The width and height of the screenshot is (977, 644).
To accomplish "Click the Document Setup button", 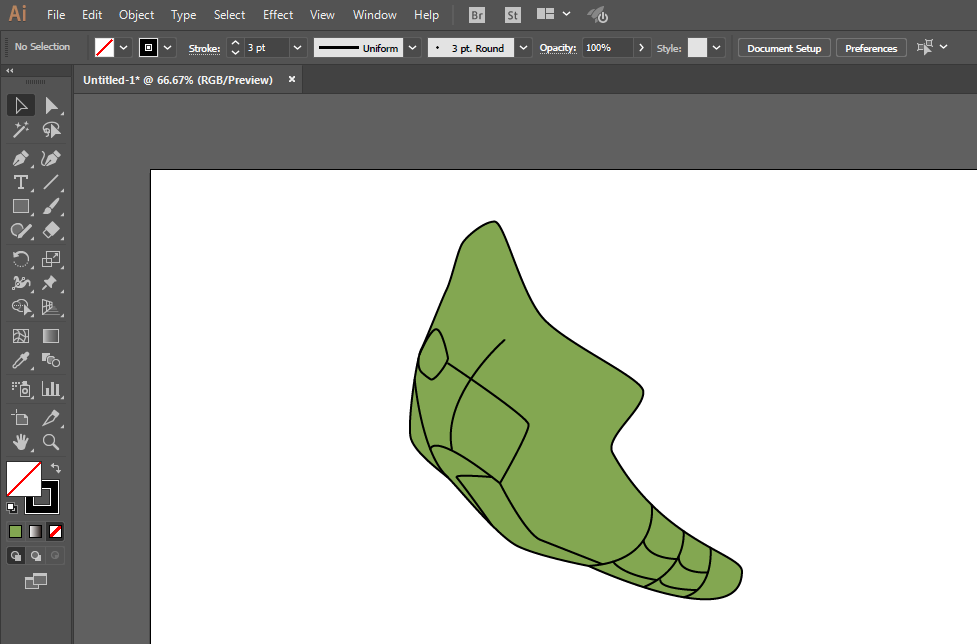I will [784, 48].
